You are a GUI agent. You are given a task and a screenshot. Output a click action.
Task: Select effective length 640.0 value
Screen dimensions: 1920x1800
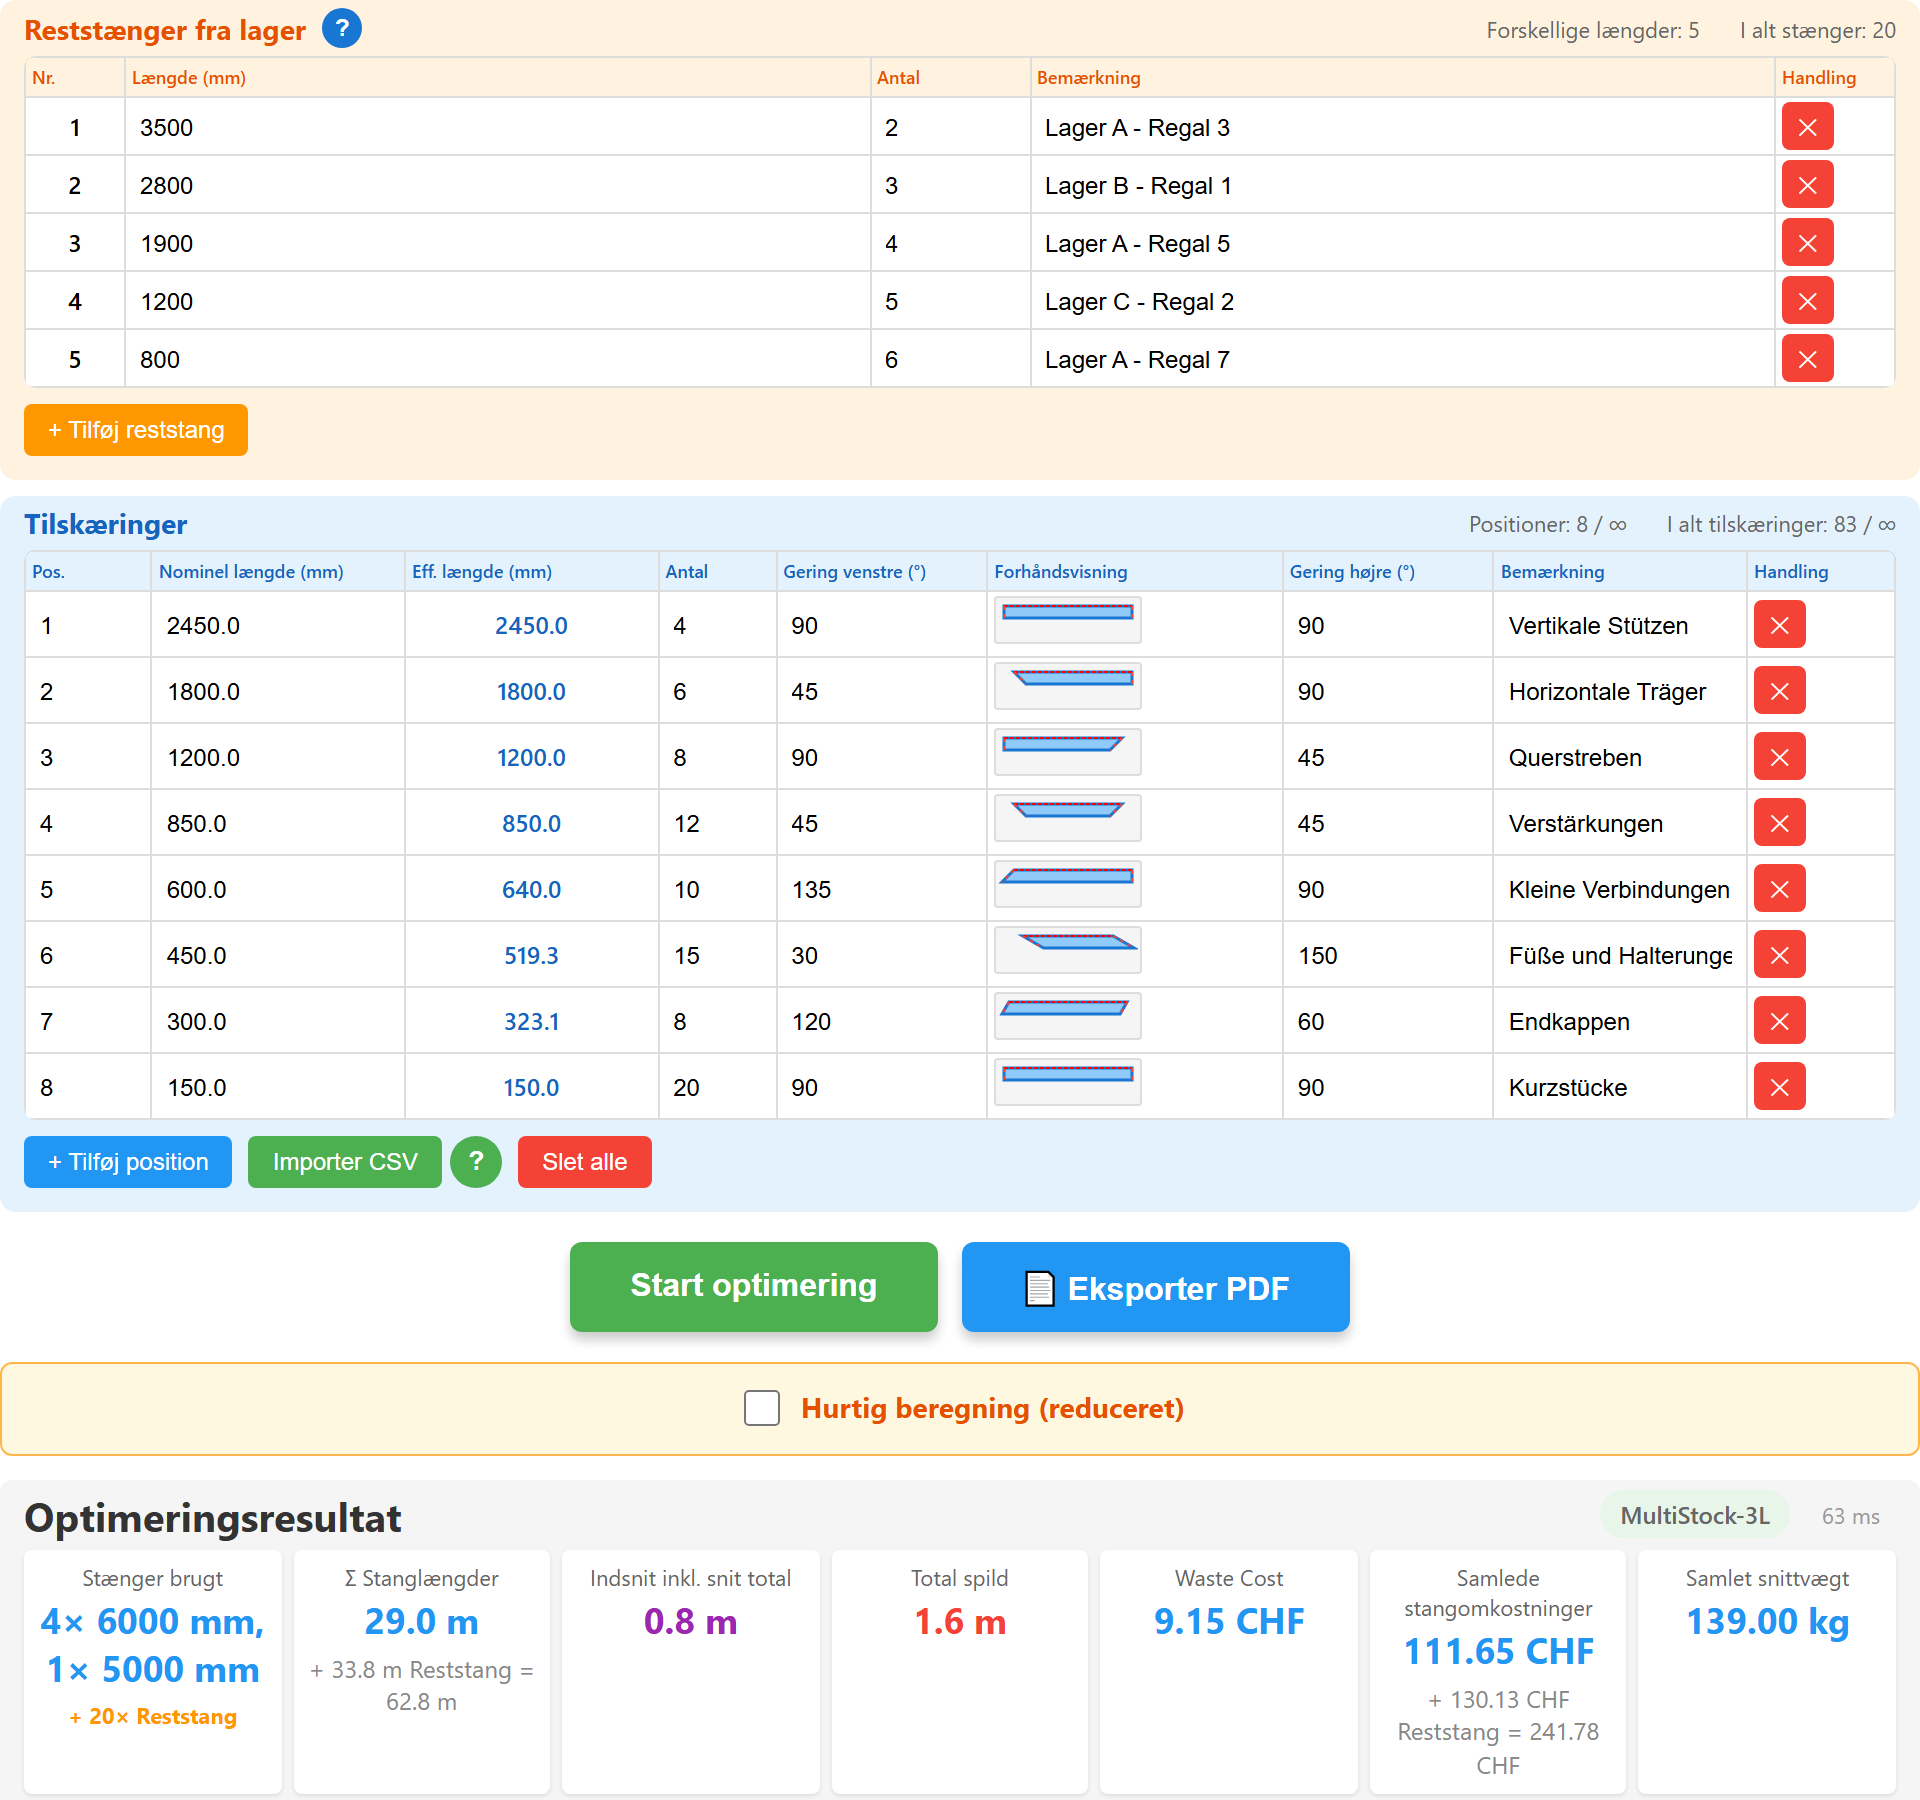coord(531,889)
